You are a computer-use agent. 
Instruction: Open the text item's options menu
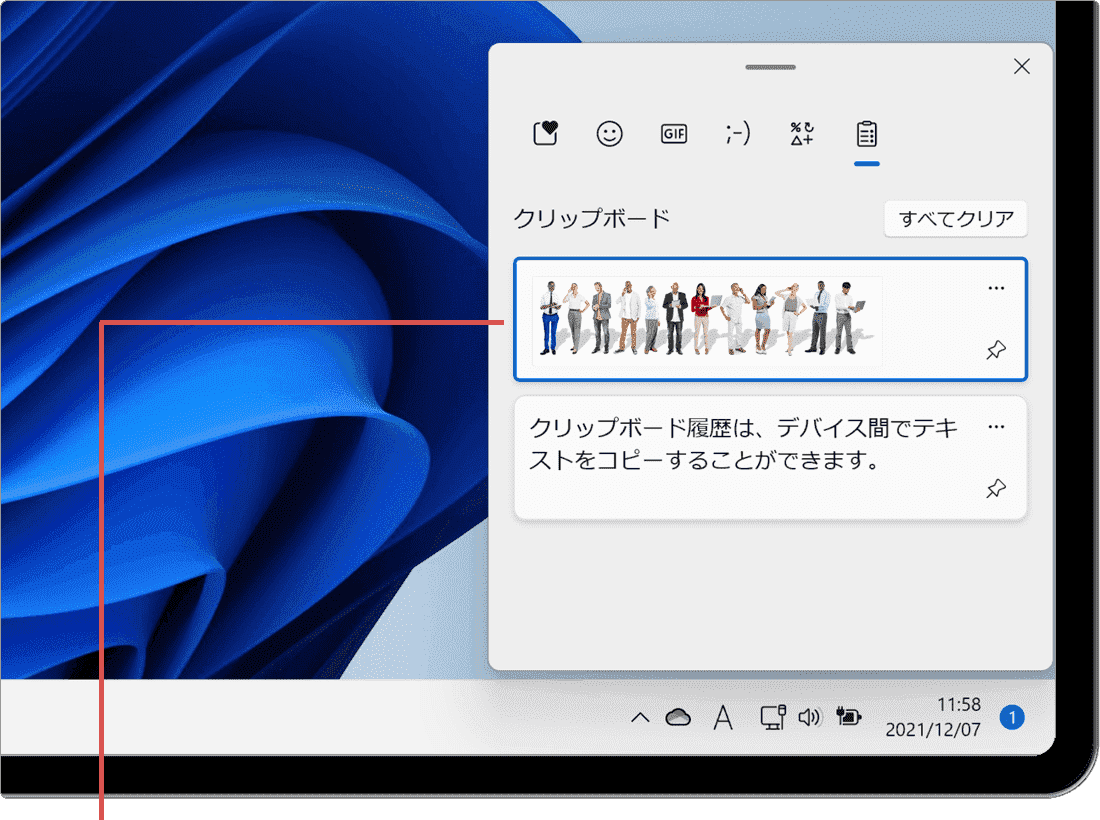pos(996,426)
